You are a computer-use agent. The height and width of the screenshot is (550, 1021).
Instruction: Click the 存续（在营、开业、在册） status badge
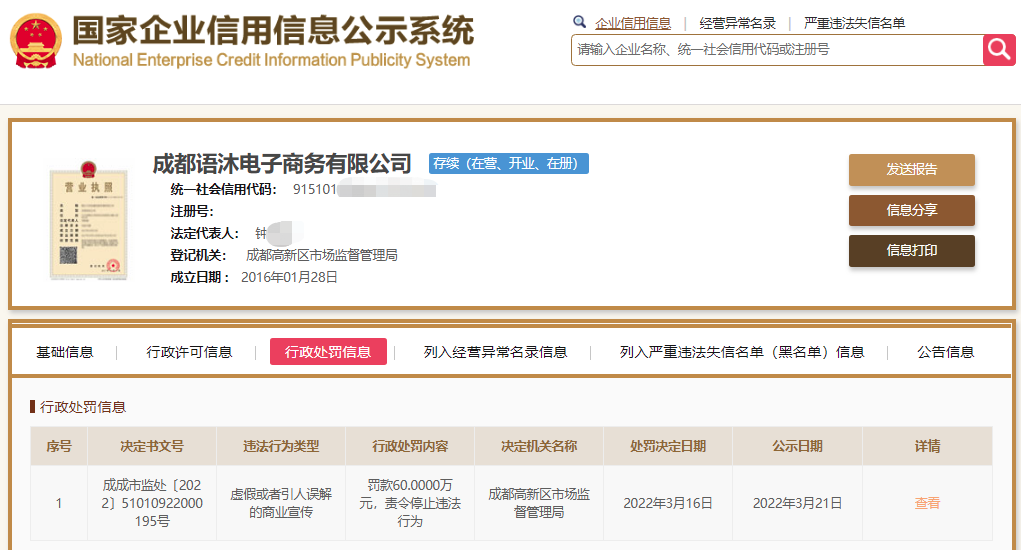click(x=508, y=164)
